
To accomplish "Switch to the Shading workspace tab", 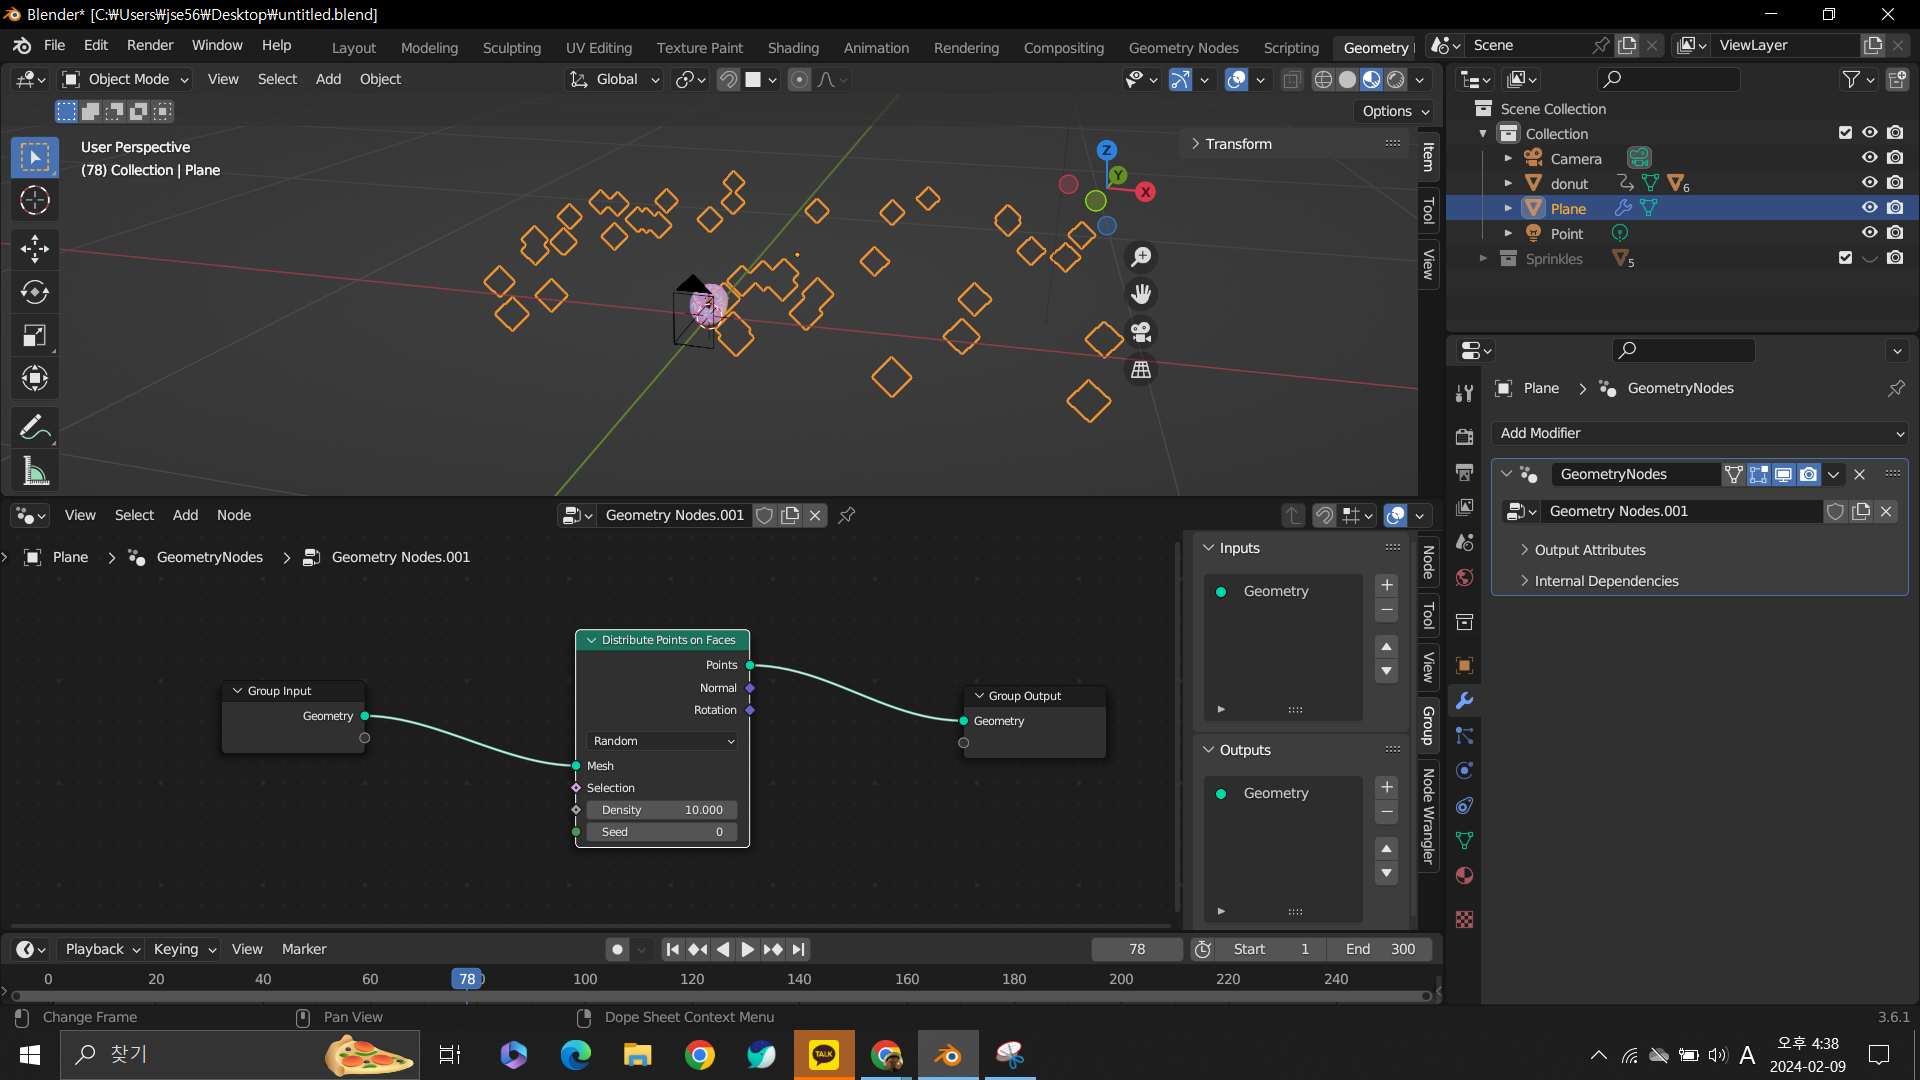I will coord(793,48).
